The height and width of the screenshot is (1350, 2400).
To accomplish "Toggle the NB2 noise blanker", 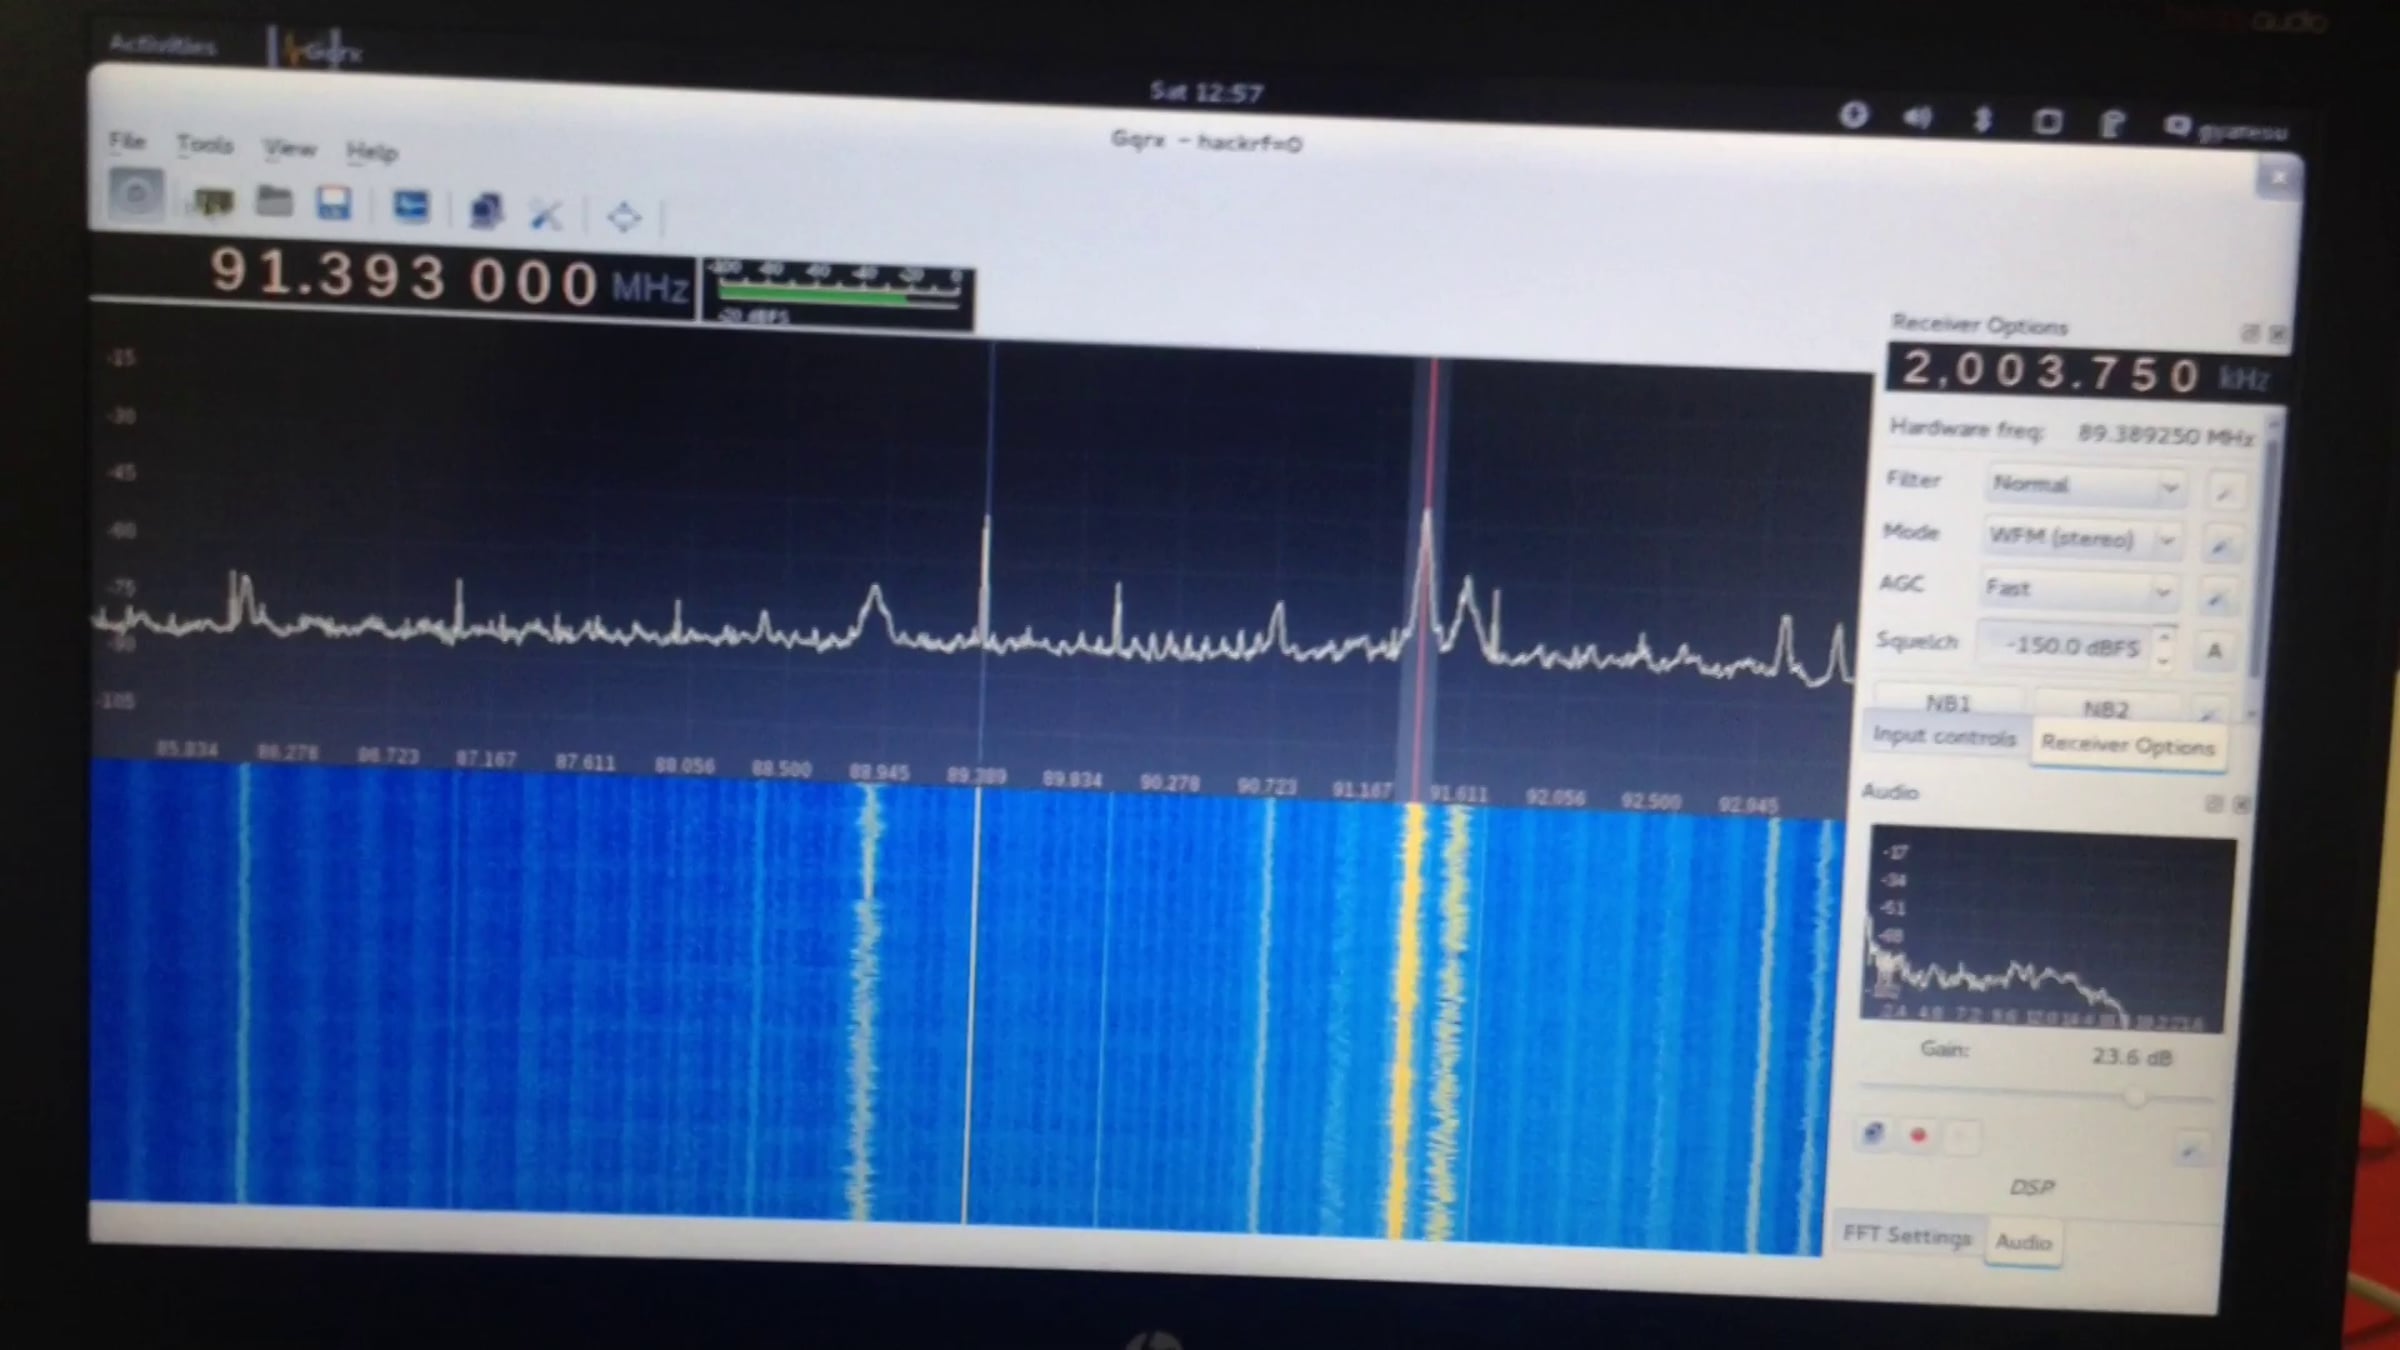I will click(x=2105, y=708).
